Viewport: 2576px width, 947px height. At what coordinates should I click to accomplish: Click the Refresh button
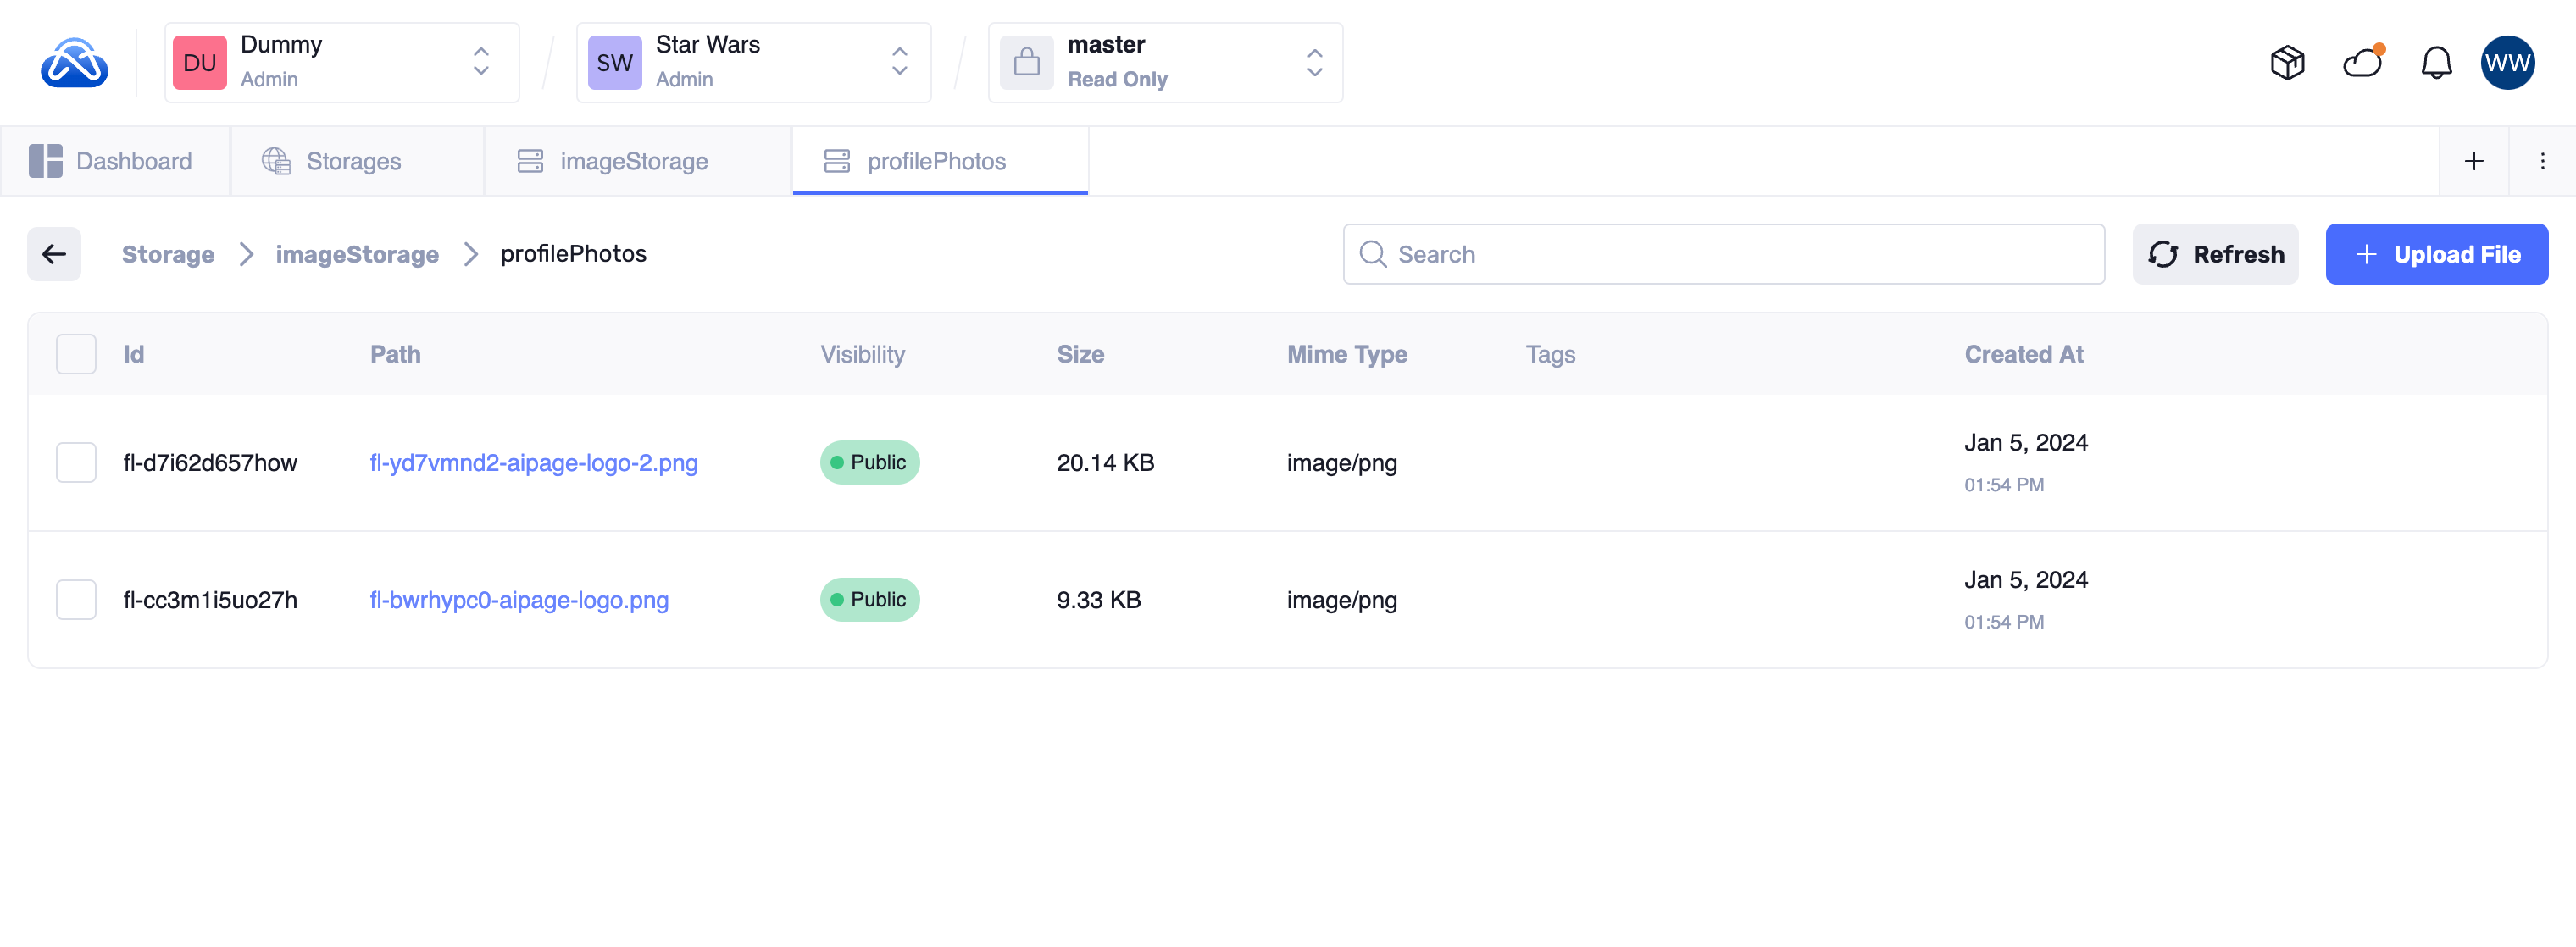(x=2215, y=254)
